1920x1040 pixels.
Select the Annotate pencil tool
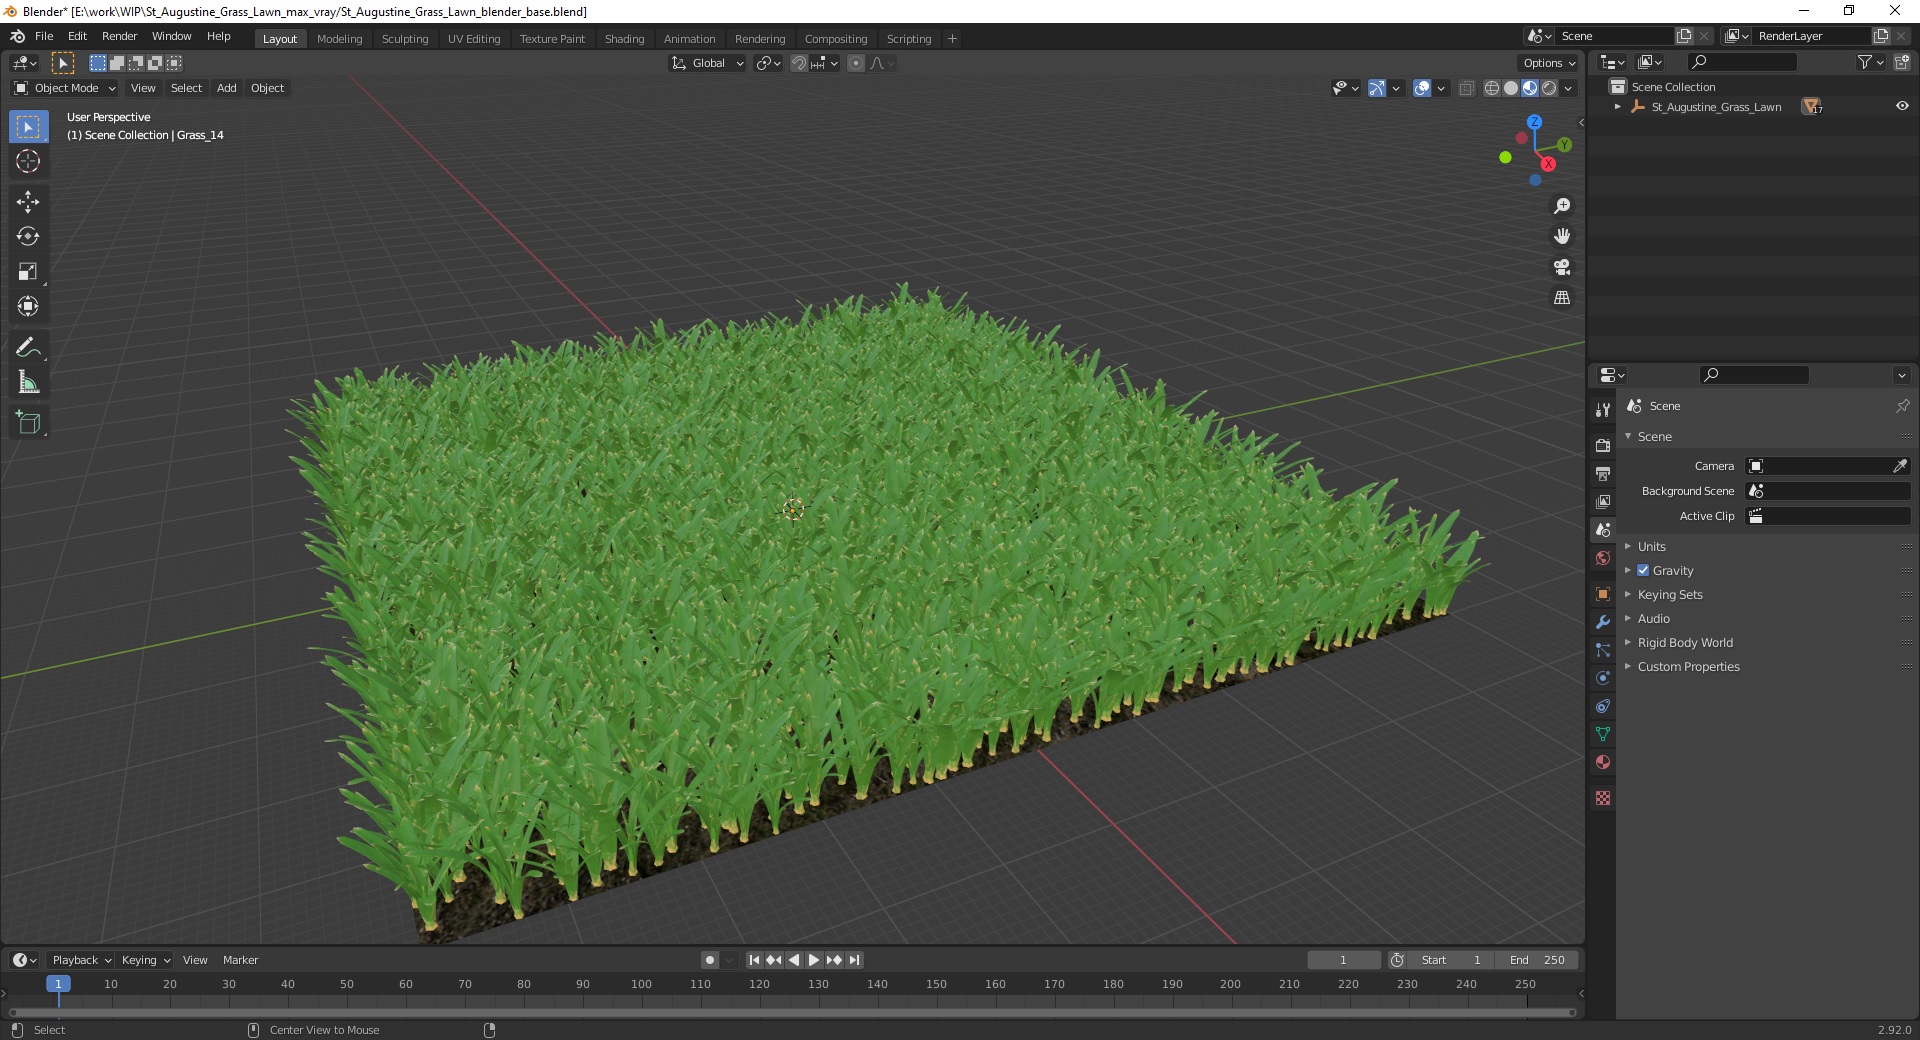(28, 348)
